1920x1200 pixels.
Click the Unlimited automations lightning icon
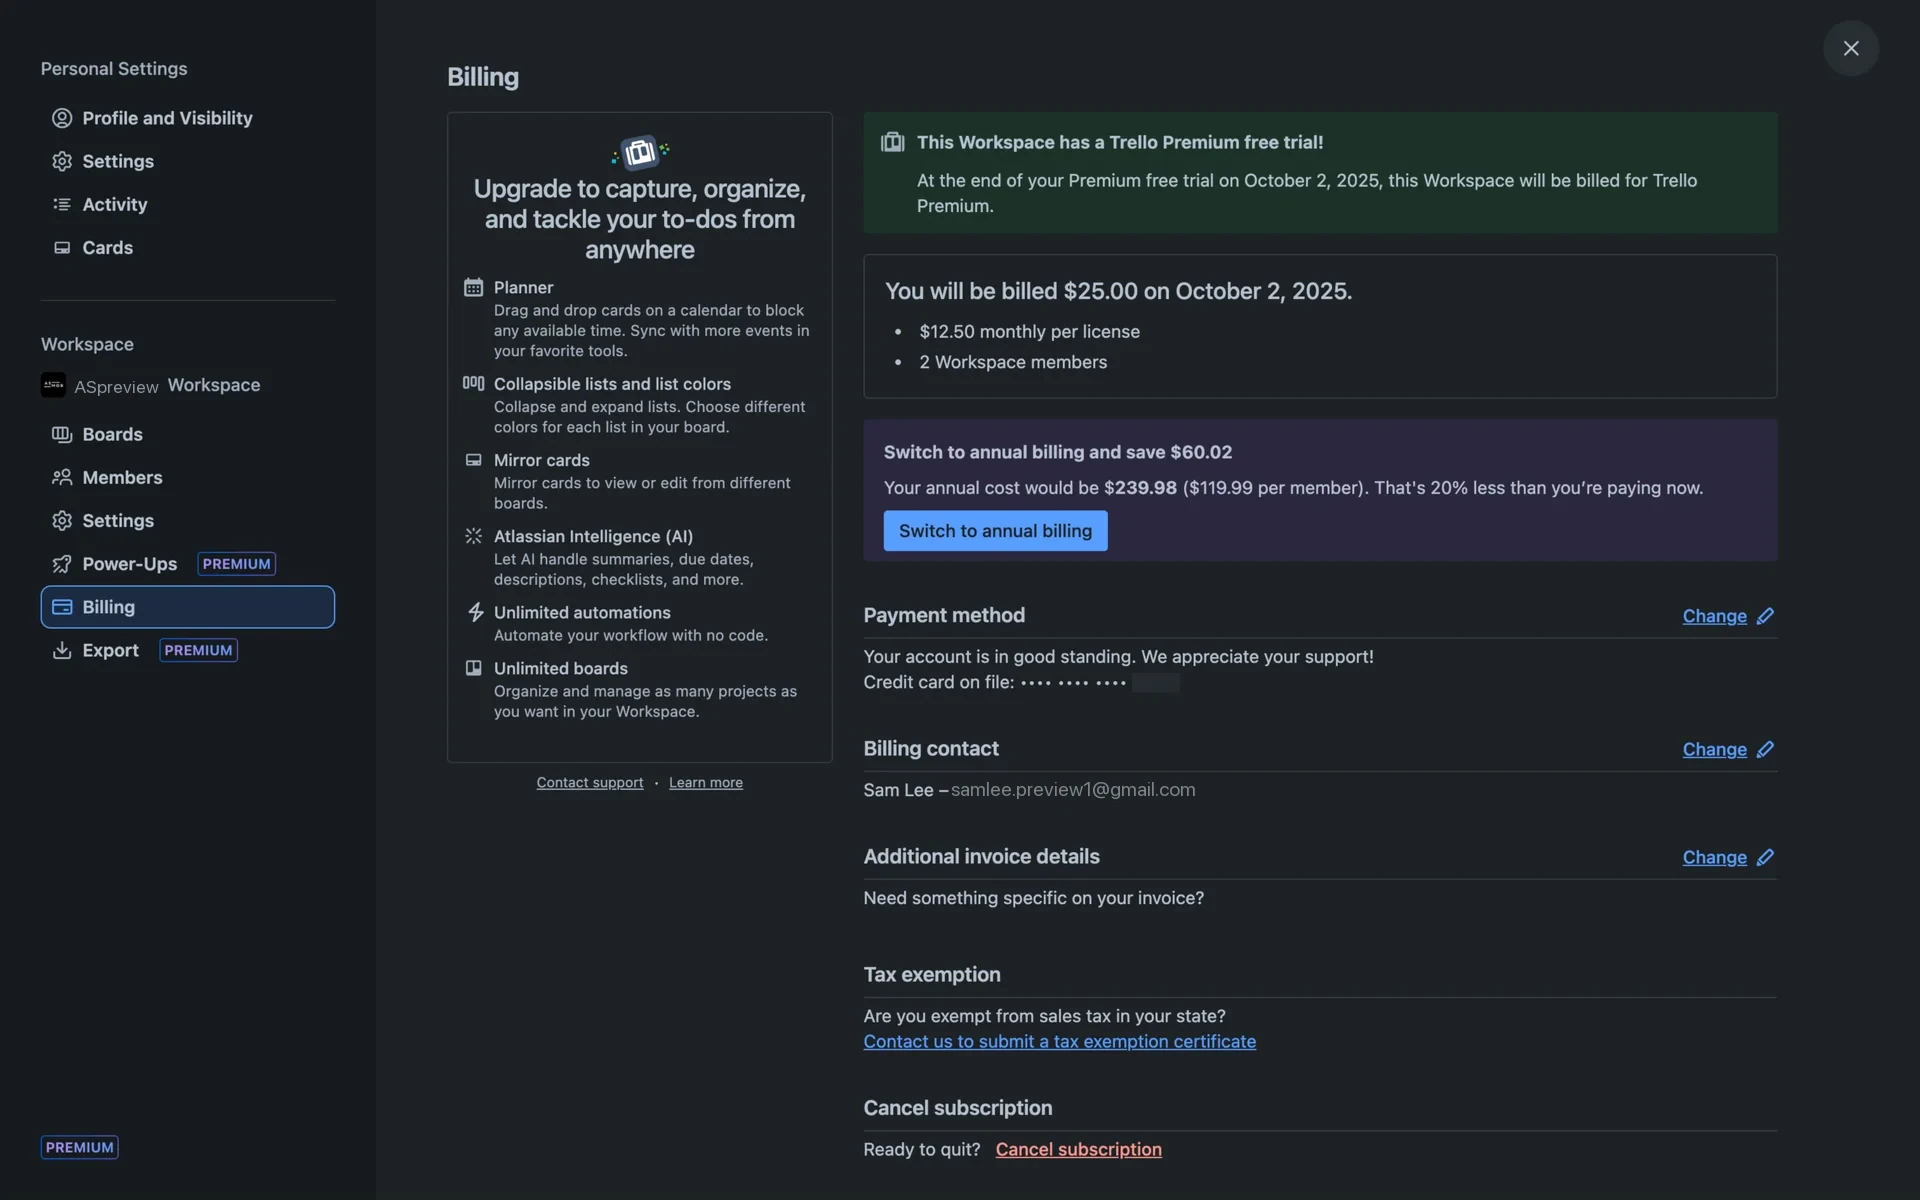[x=475, y=612]
